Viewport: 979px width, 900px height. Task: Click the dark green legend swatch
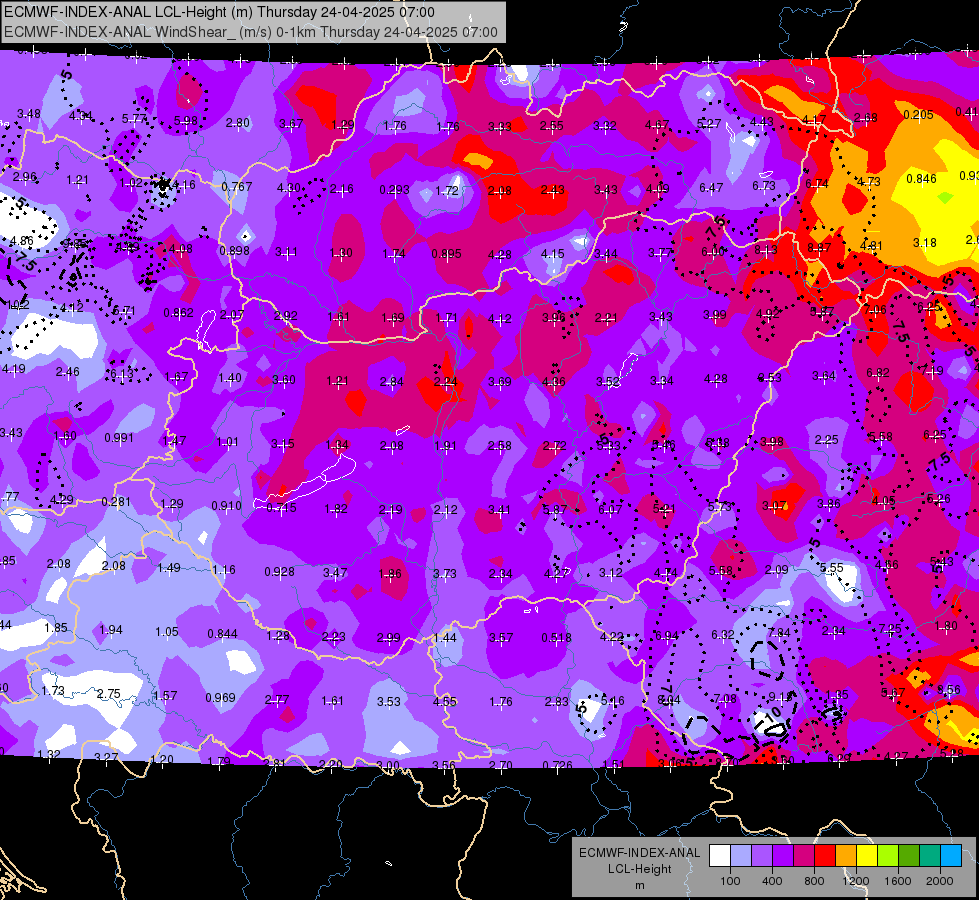tap(909, 856)
